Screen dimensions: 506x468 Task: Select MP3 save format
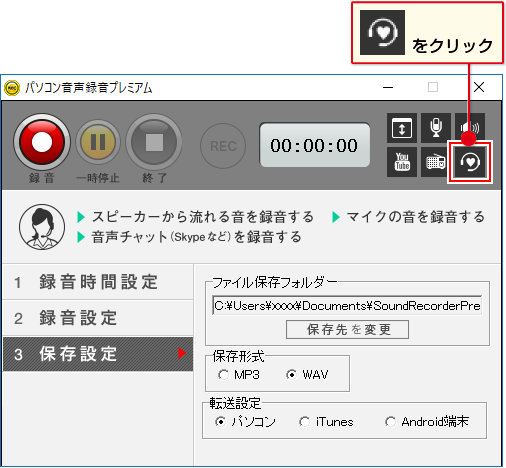click(239, 375)
